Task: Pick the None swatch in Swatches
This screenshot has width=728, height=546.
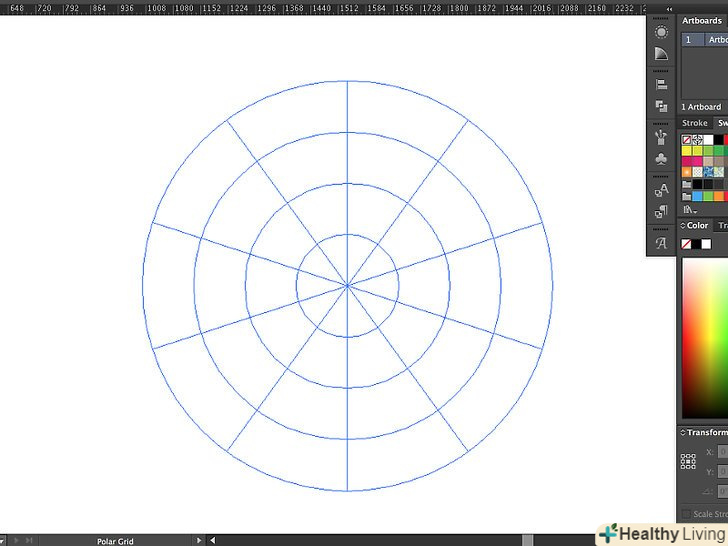Action: [x=687, y=140]
